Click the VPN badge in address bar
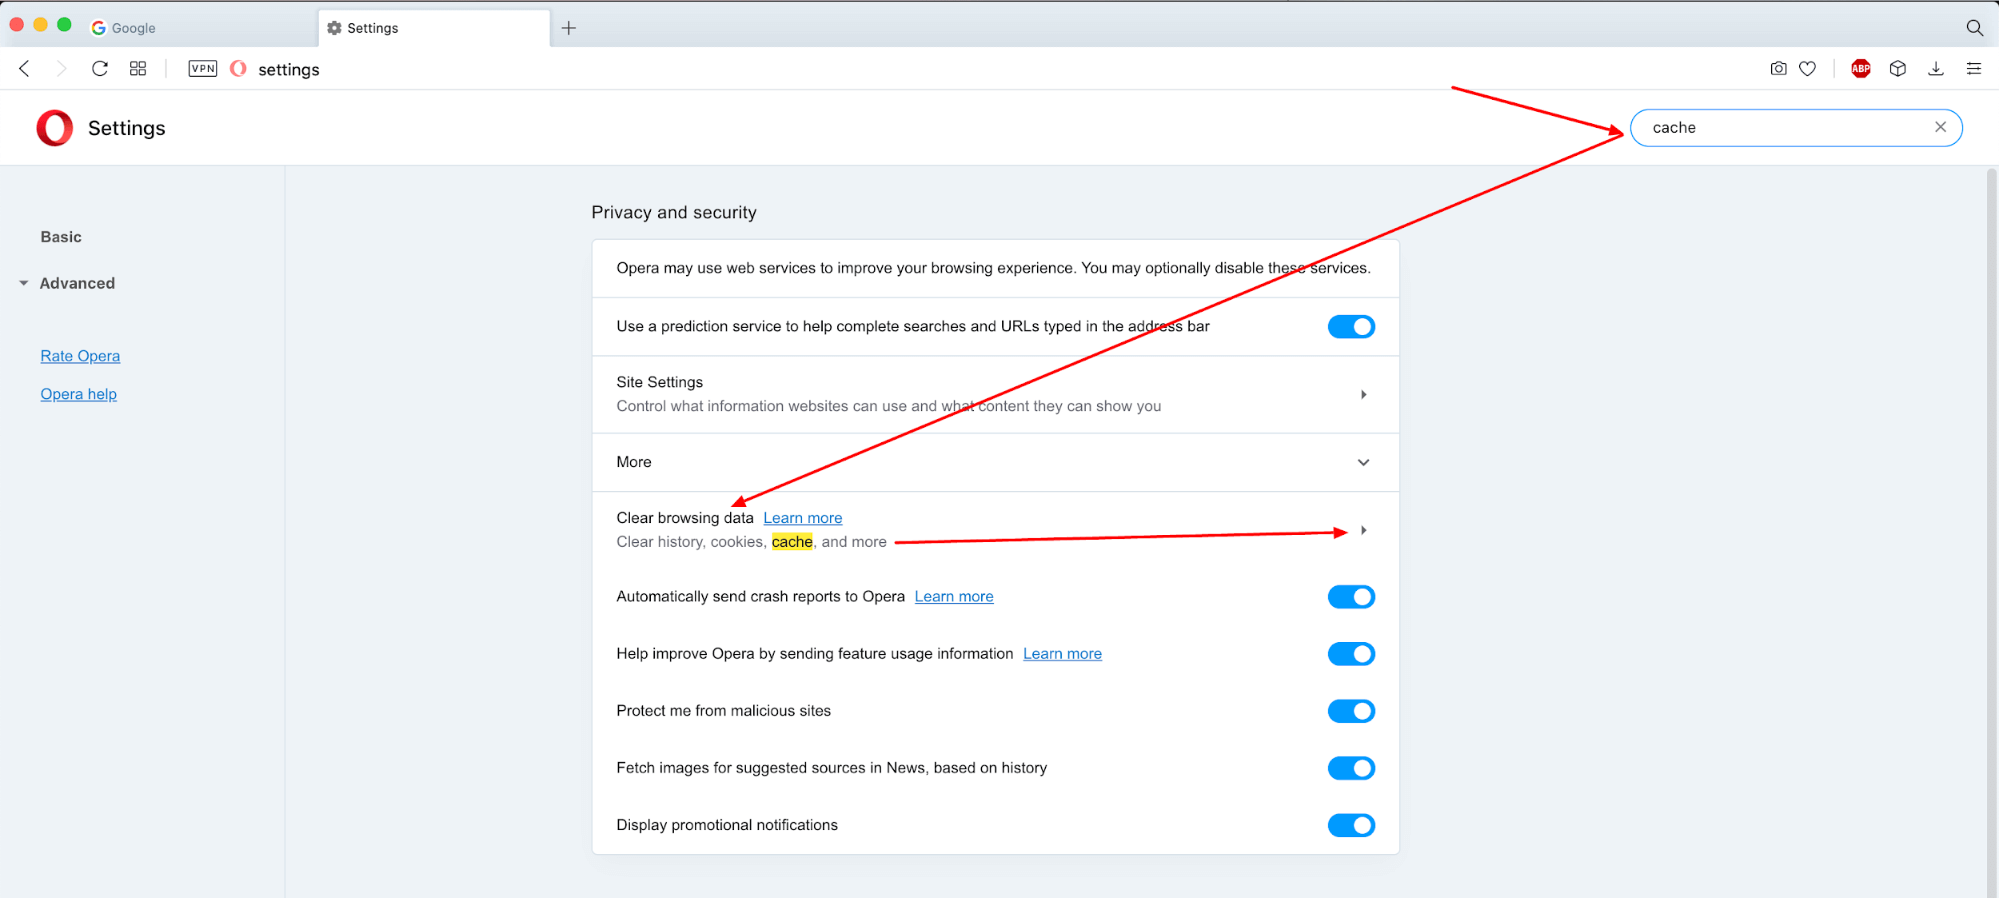 (x=203, y=69)
